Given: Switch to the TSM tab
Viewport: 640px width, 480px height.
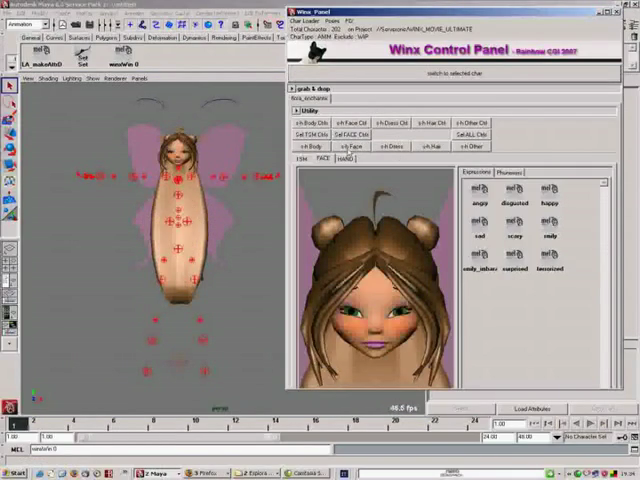Looking at the screenshot, I should (302, 159).
